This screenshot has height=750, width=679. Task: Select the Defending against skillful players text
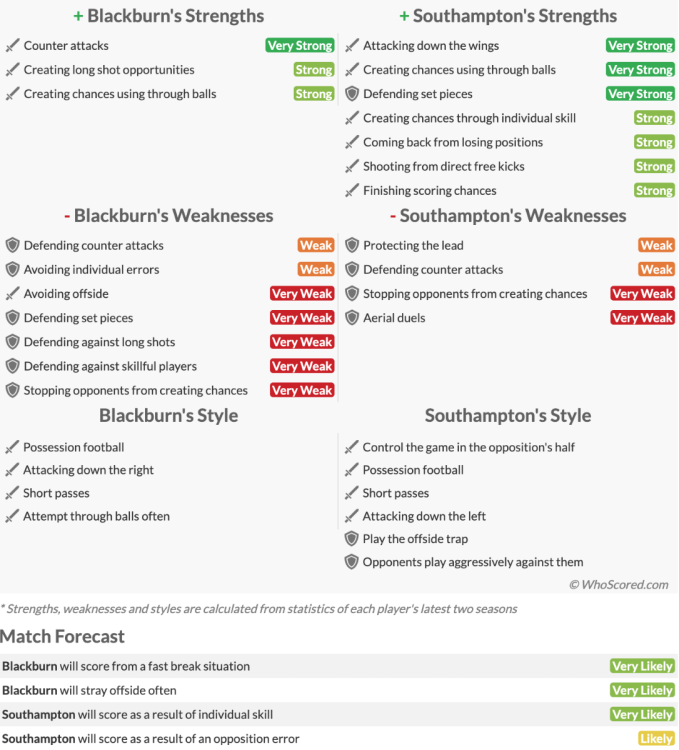tap(110, 366)
